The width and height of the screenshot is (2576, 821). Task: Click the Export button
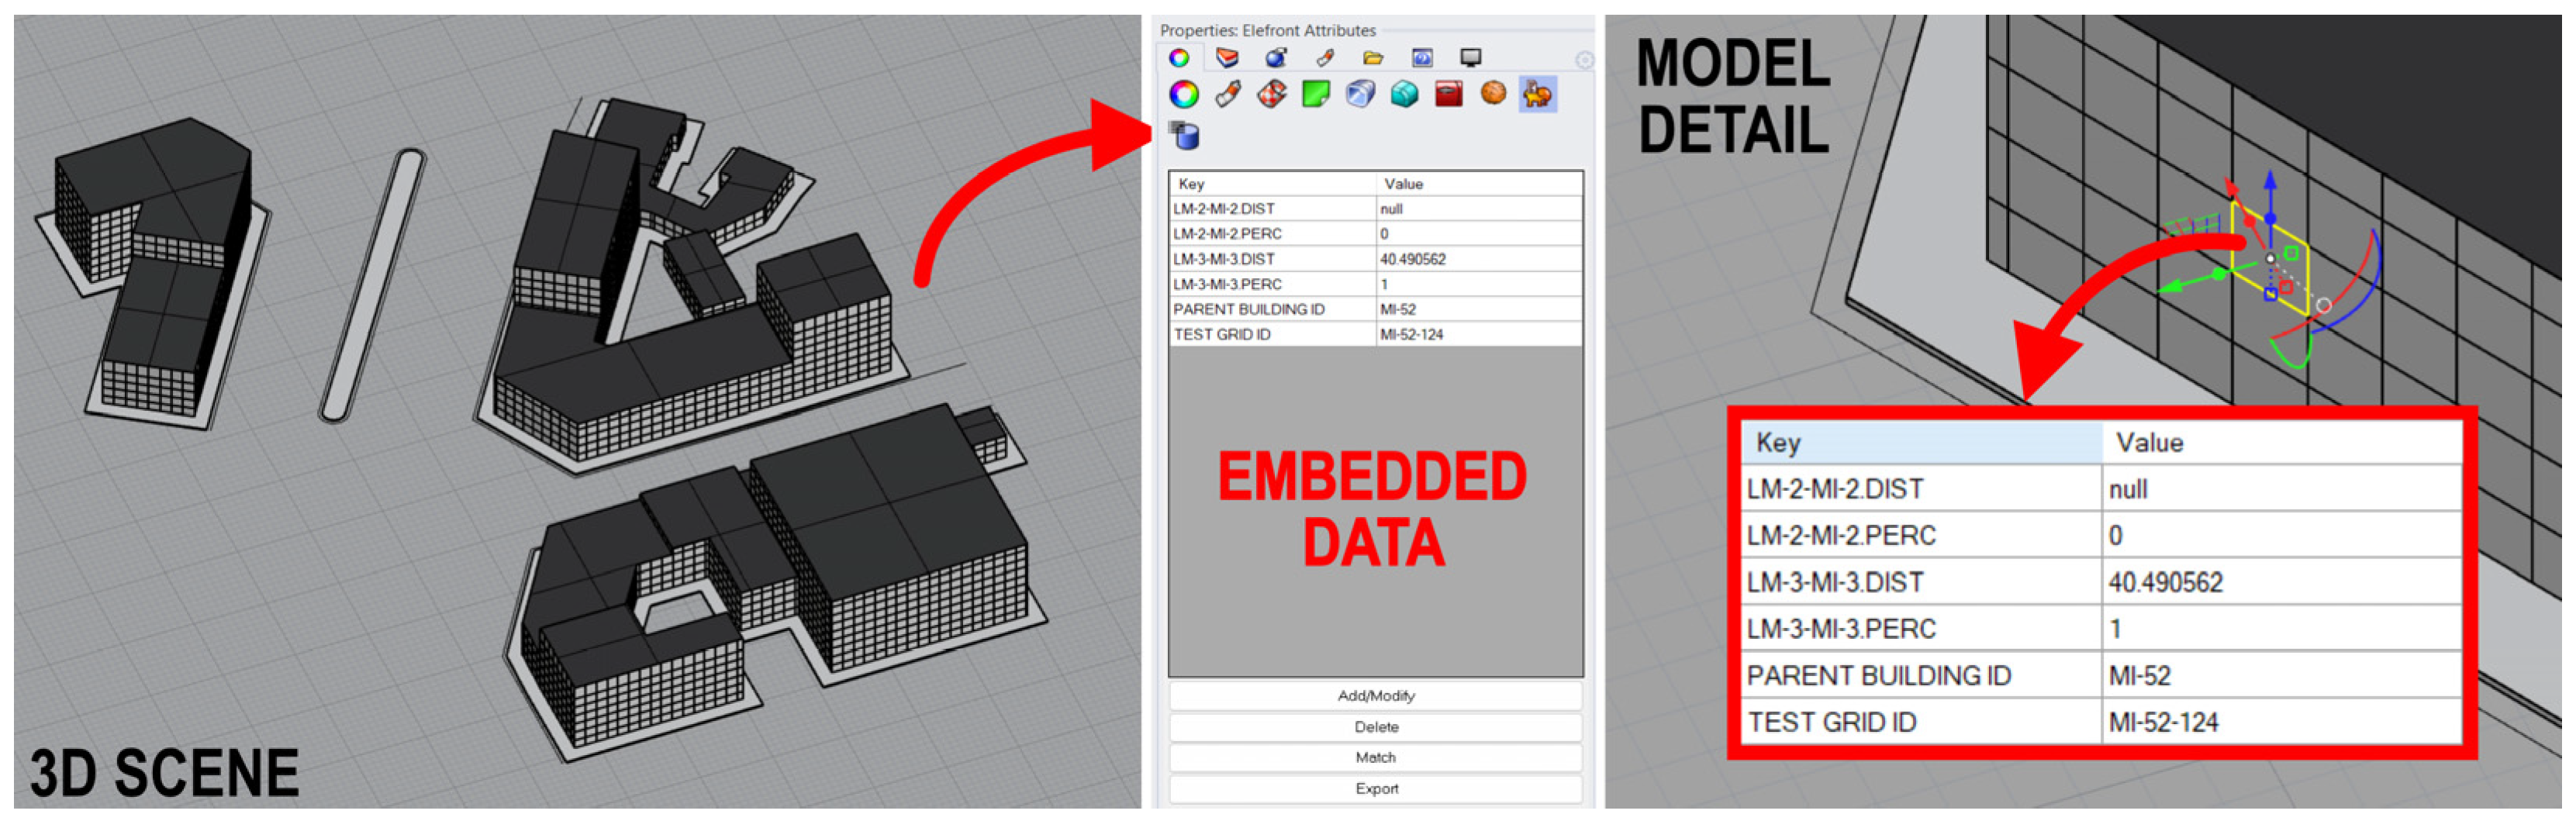pyautogui.click(x=1375, y=789)
